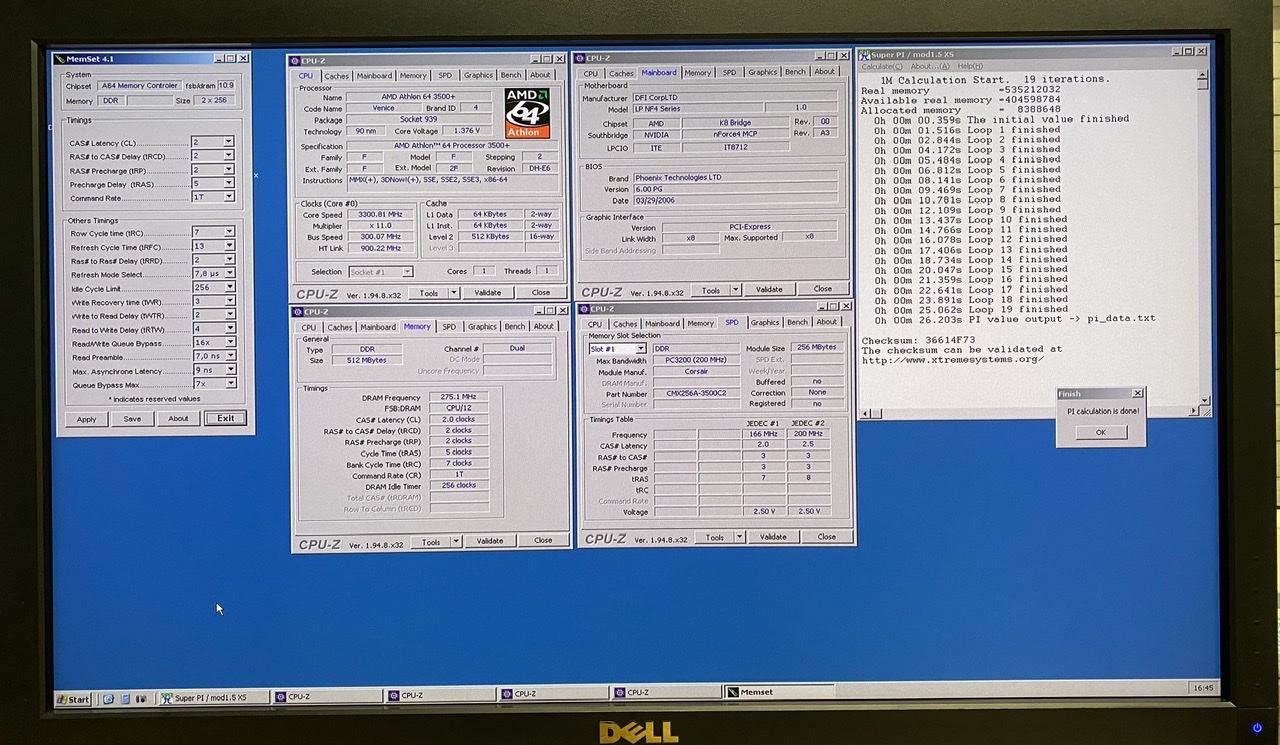Open the RAS# Precharge (tRP) dropdown in MemSet
Image resolution: width=1280 pixels, height=745 pixels.
click(x=228, y=170)
